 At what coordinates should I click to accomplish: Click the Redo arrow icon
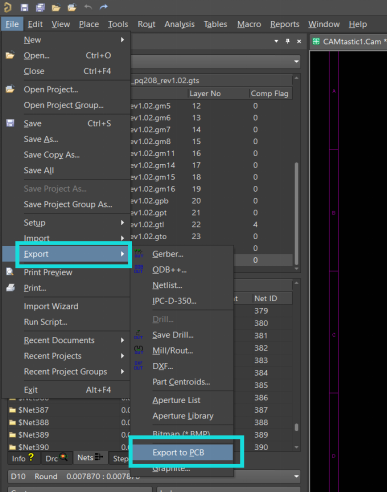tap(104, 7)
